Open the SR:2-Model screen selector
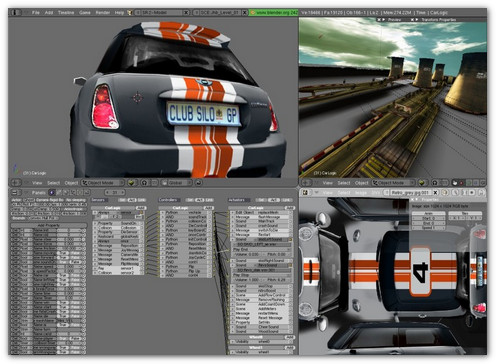This screenshot has width=496, height=364. pyautogui.click(x=162, y=12)
